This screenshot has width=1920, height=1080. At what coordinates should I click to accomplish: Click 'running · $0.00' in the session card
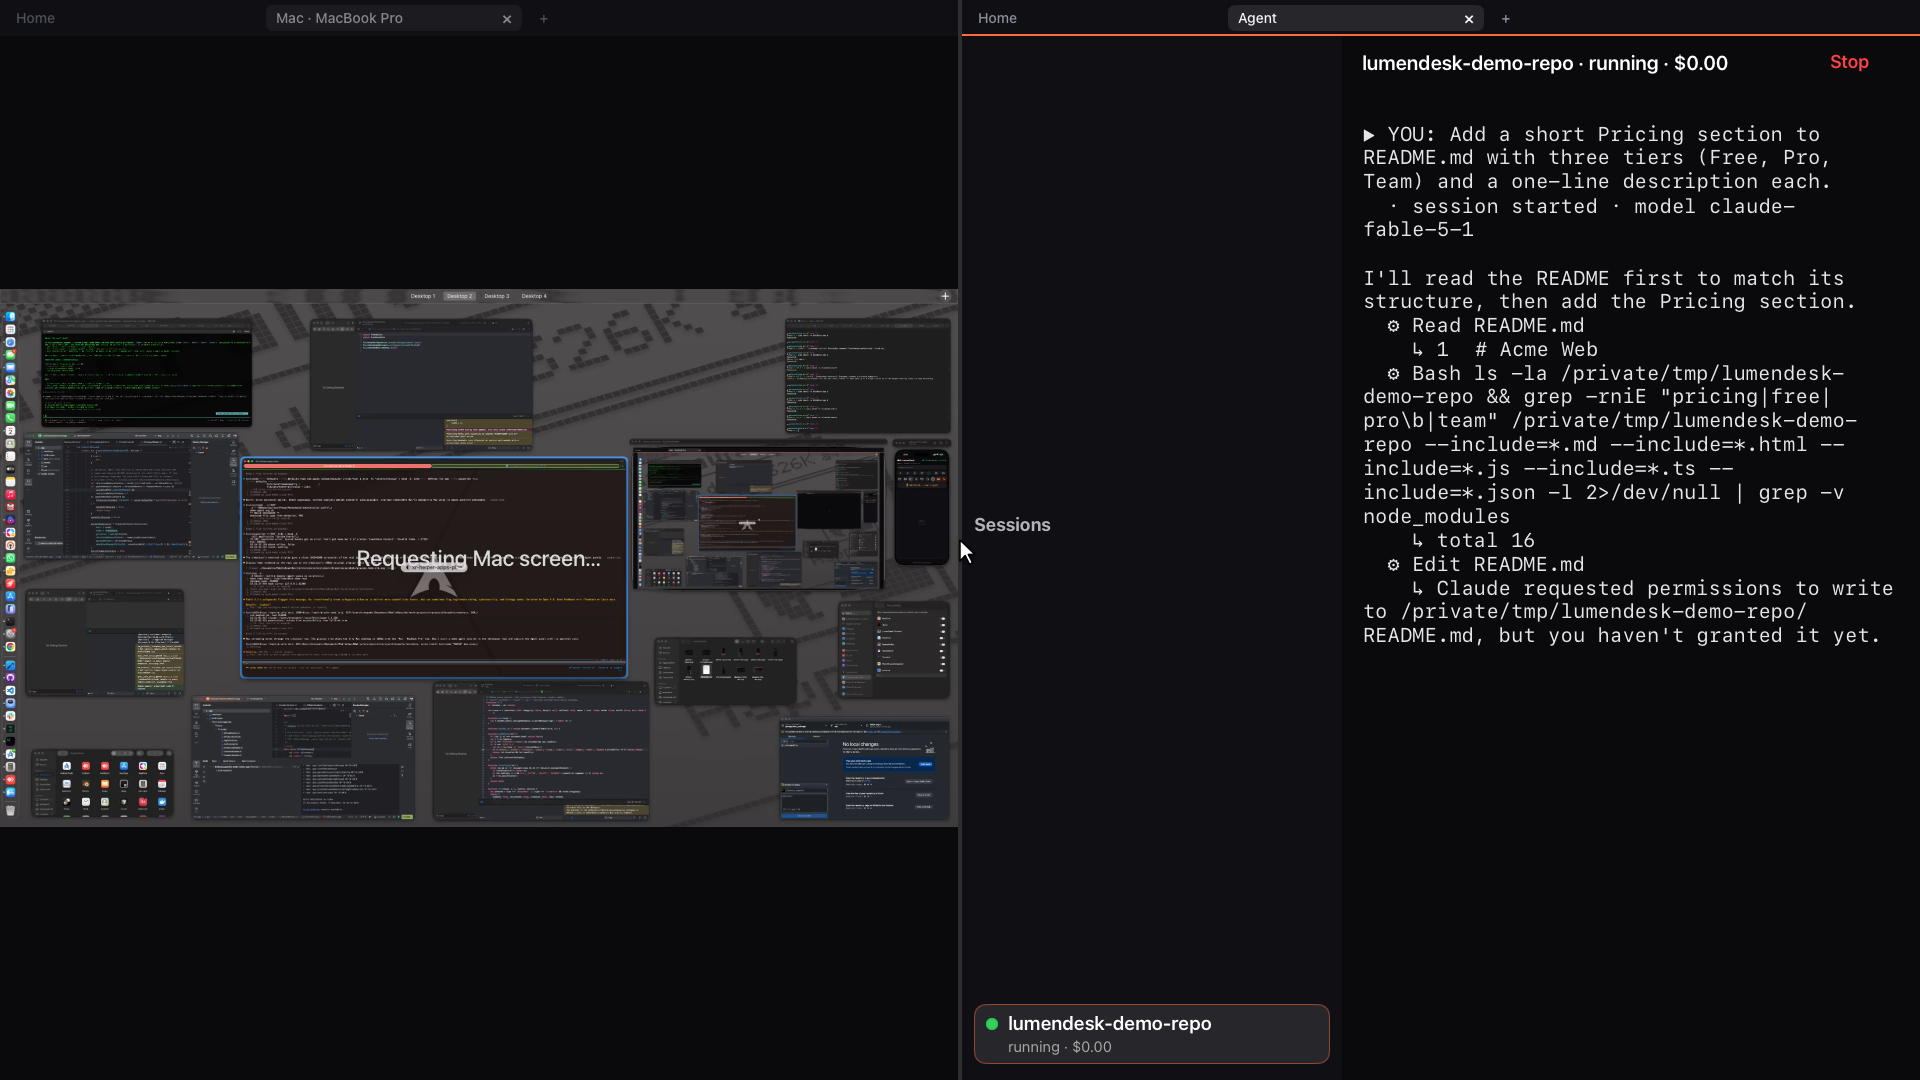(1060, 1047)
